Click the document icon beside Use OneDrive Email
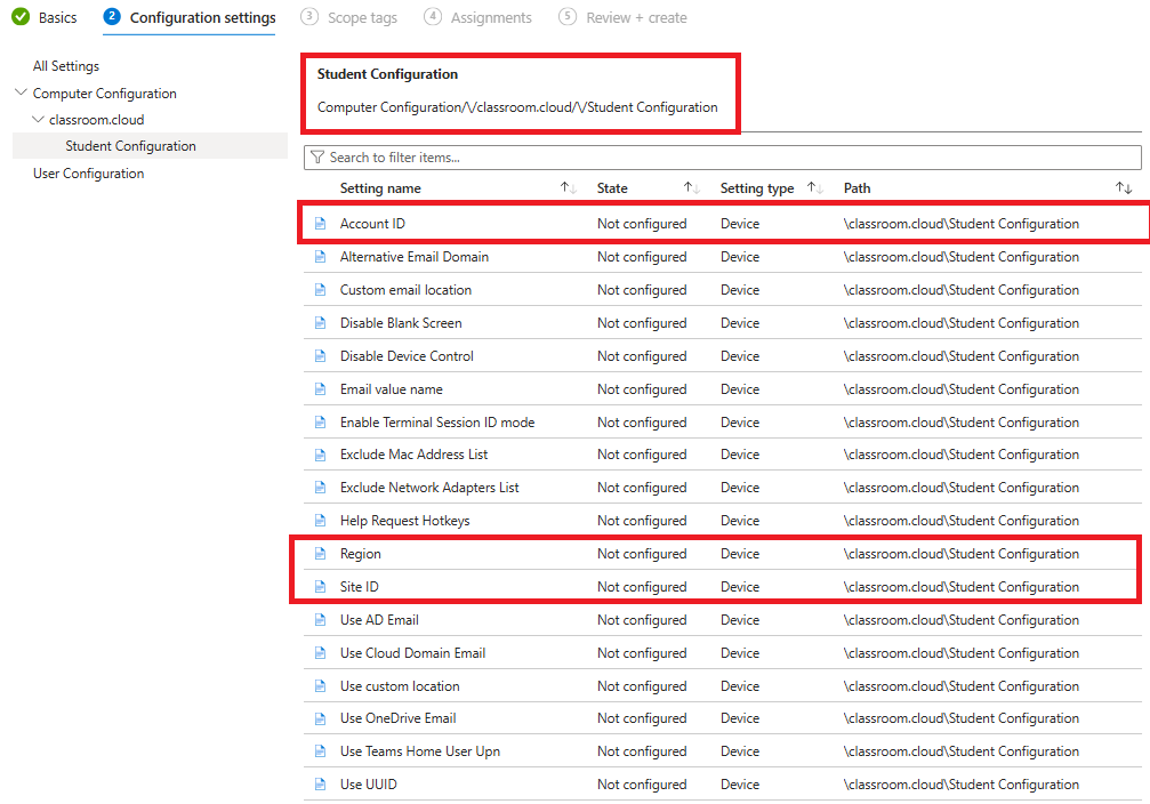The height and width of the screenshot is (804, 1150). click(x=320, y=718)
